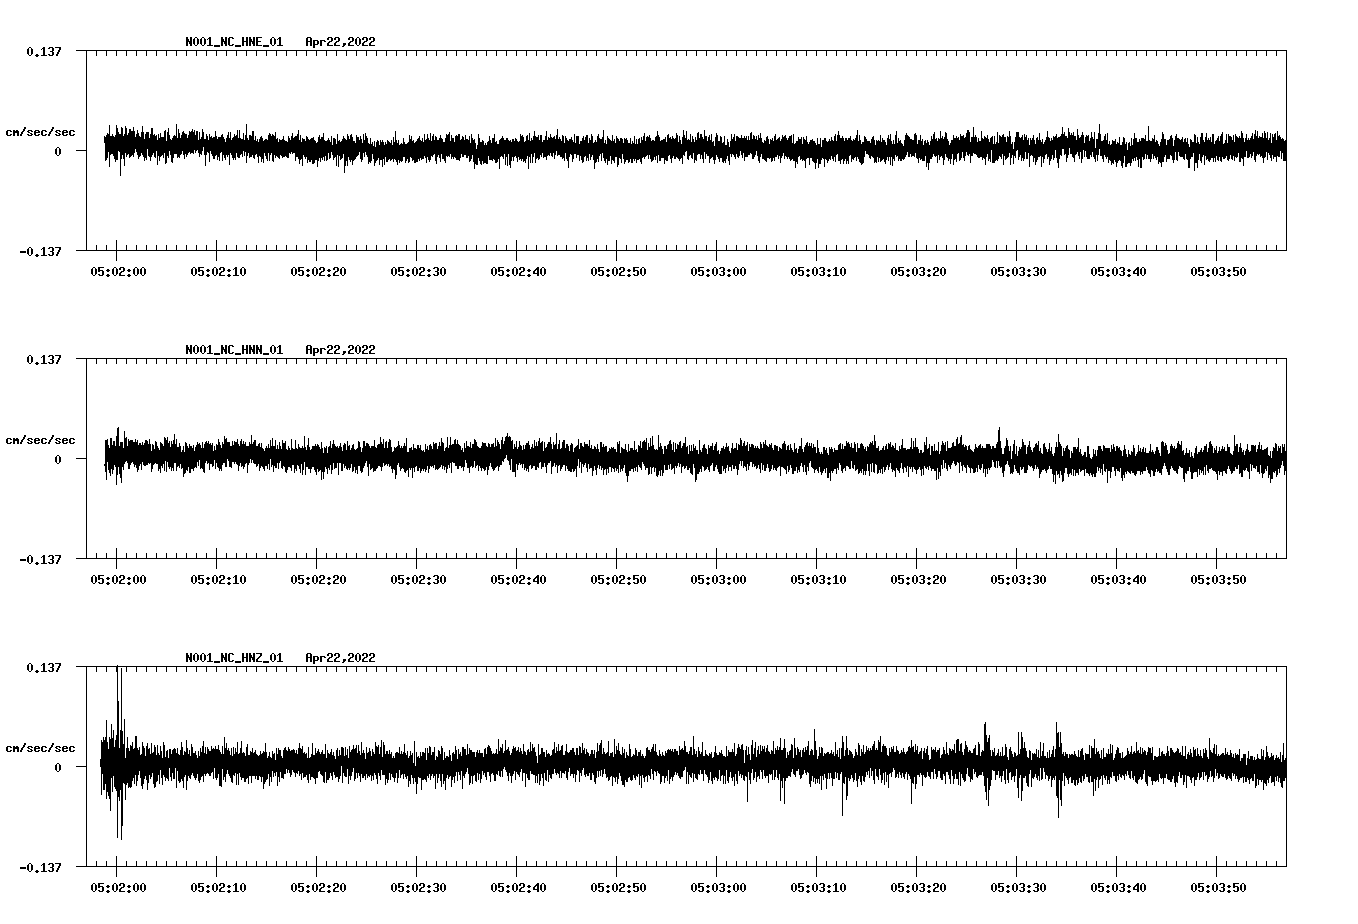Click the -0.137 lower limit of HNN plot
This screenshot has width=1358, height=924.
click(x=40, y=559)
